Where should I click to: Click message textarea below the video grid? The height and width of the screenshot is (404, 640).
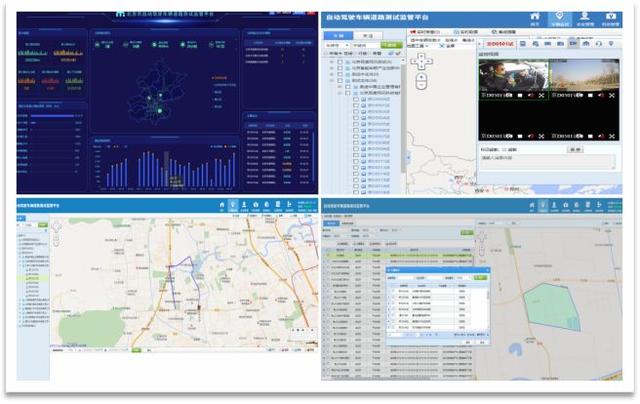[548, 162]
